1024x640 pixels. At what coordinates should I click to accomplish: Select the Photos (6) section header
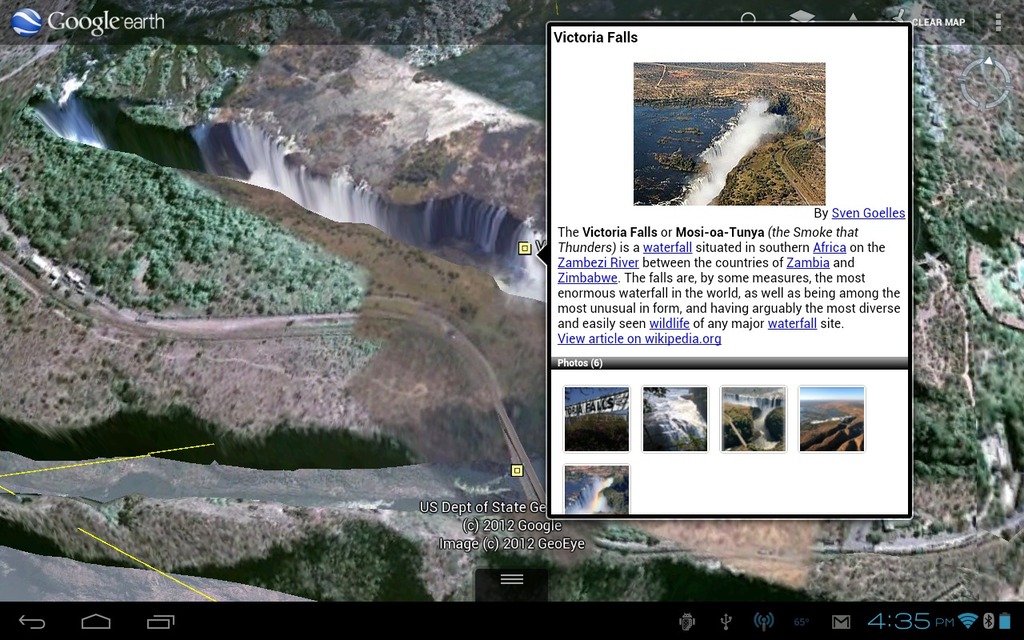click(730, 363)
